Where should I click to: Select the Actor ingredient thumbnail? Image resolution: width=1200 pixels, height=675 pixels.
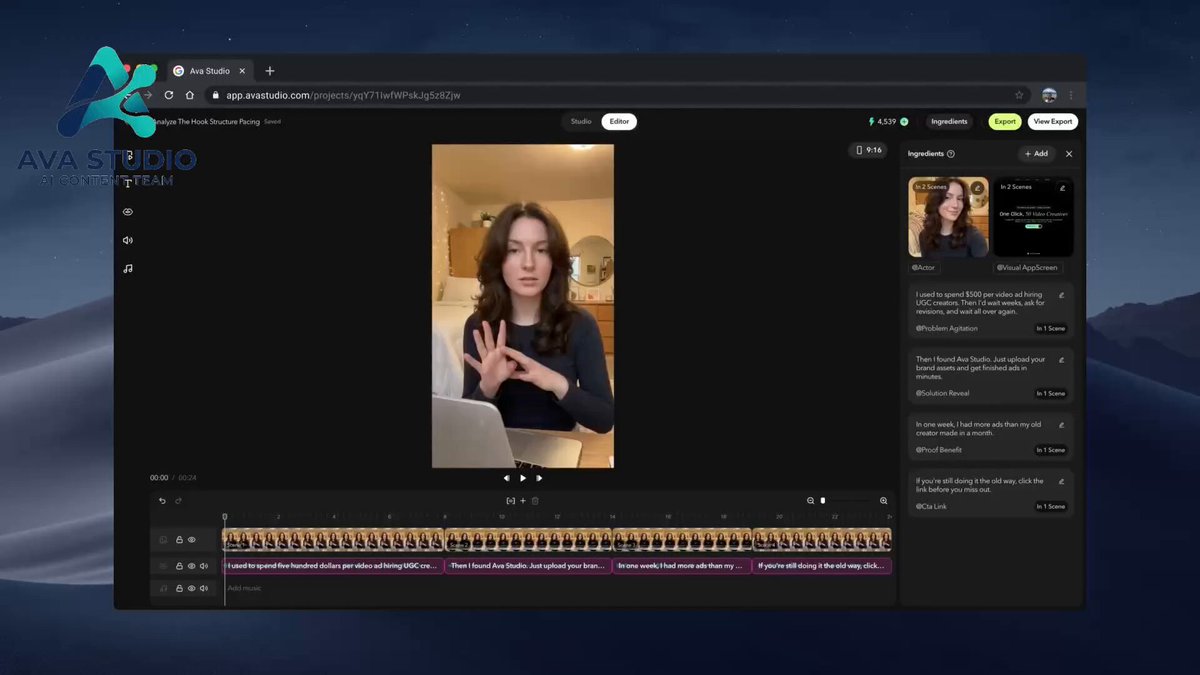click(948, 217)
